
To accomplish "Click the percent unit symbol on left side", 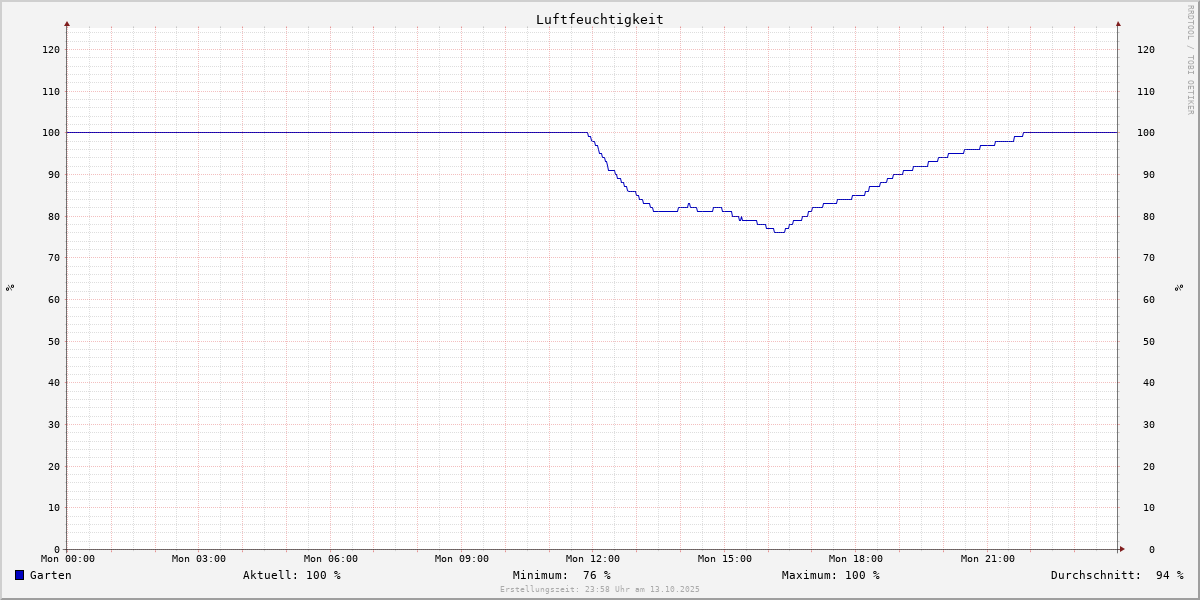I will (x=10, y=287).
